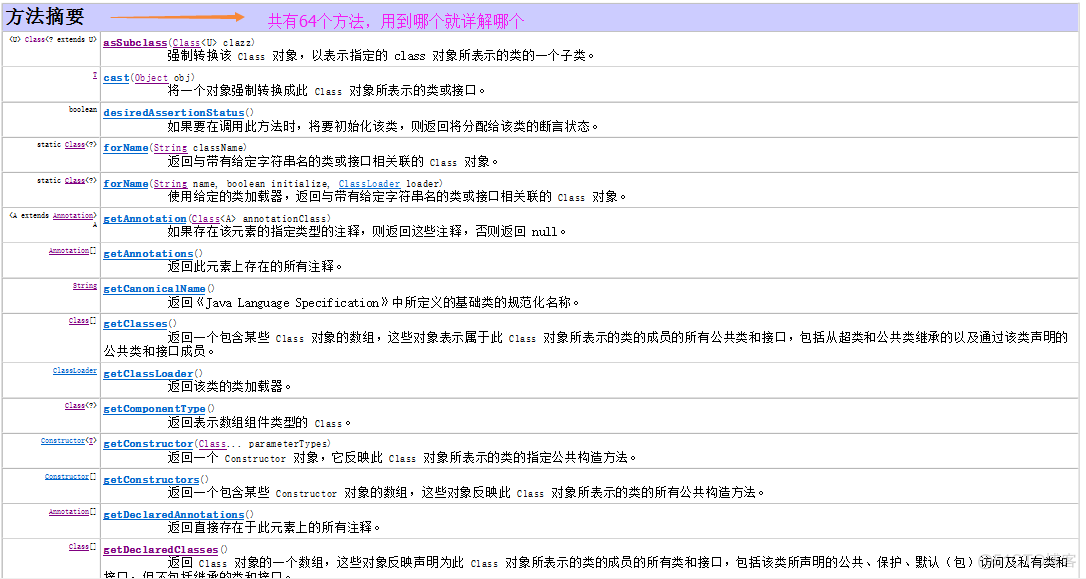This screenshot has width=1086, height=579.
Task: Open the getAnnotation method documentation
Action: 143,218
